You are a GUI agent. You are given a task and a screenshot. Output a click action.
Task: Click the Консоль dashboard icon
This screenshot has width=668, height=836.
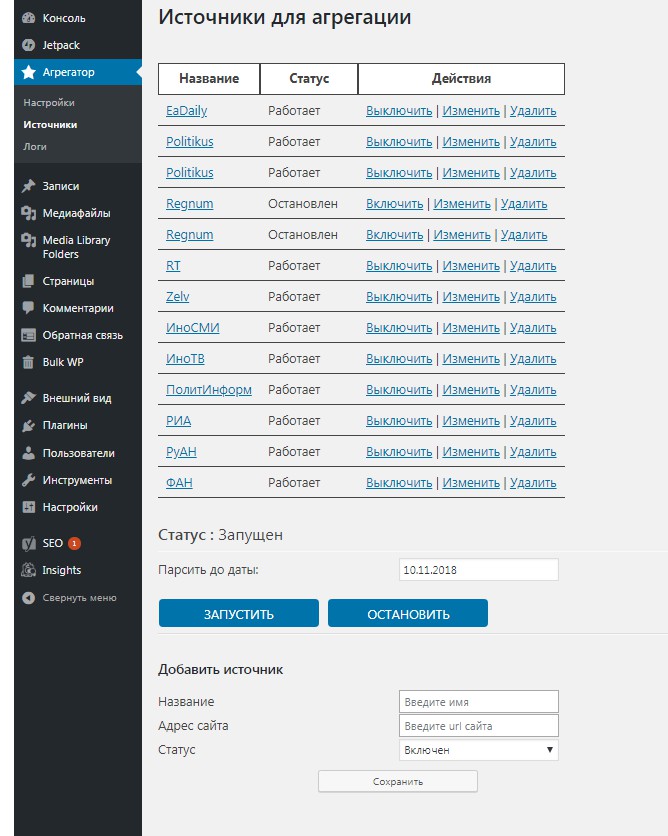[x=28, y=18]
